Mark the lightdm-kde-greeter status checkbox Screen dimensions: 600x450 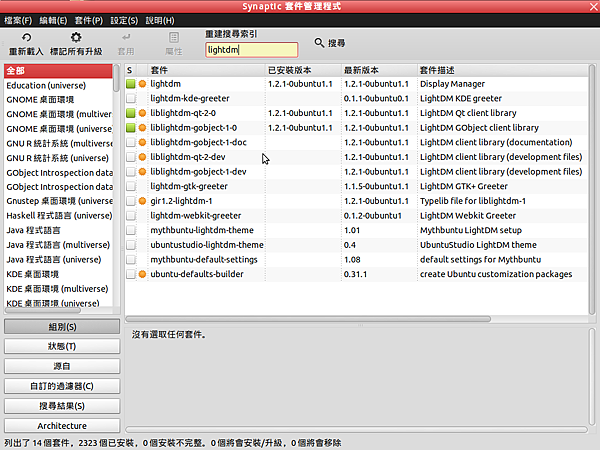(131, 98)
